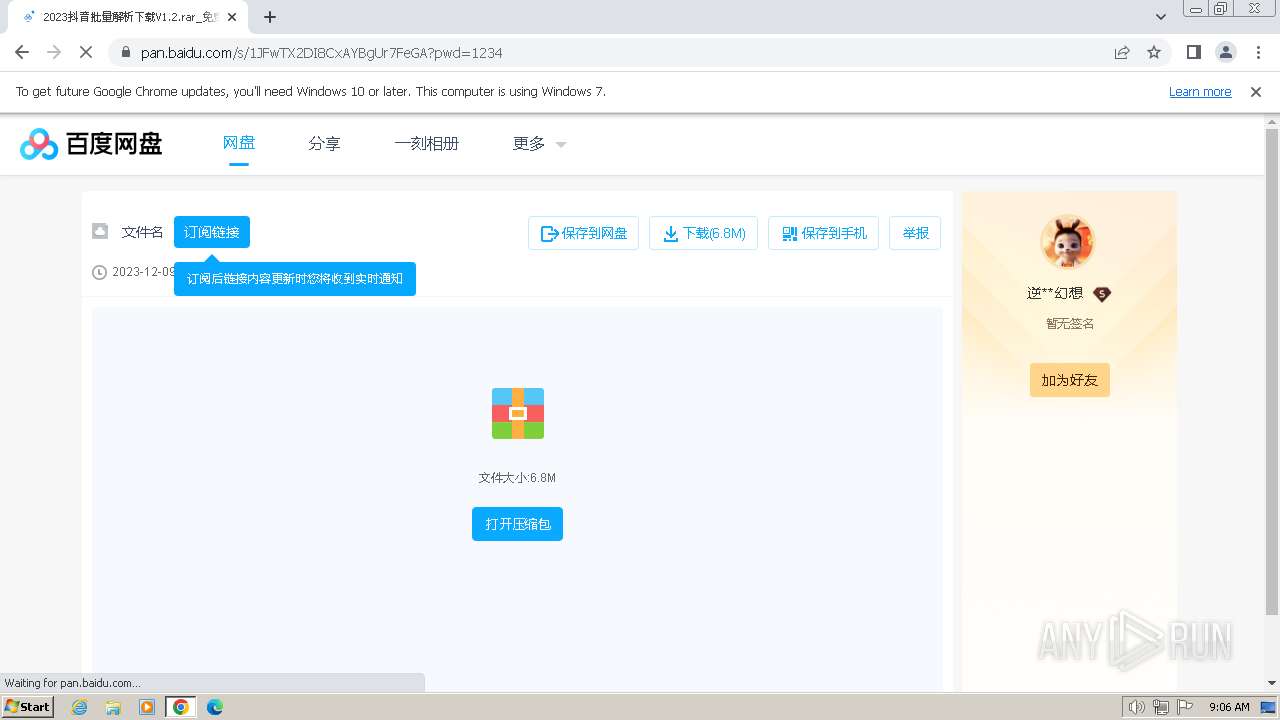Share this page via address bar icon
This screenshot has height=720, width=1280.
tap(1122, 52)
